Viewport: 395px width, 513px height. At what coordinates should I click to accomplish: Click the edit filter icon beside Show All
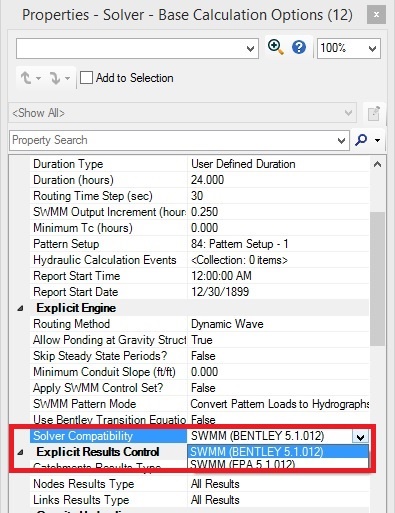point(374,113)
